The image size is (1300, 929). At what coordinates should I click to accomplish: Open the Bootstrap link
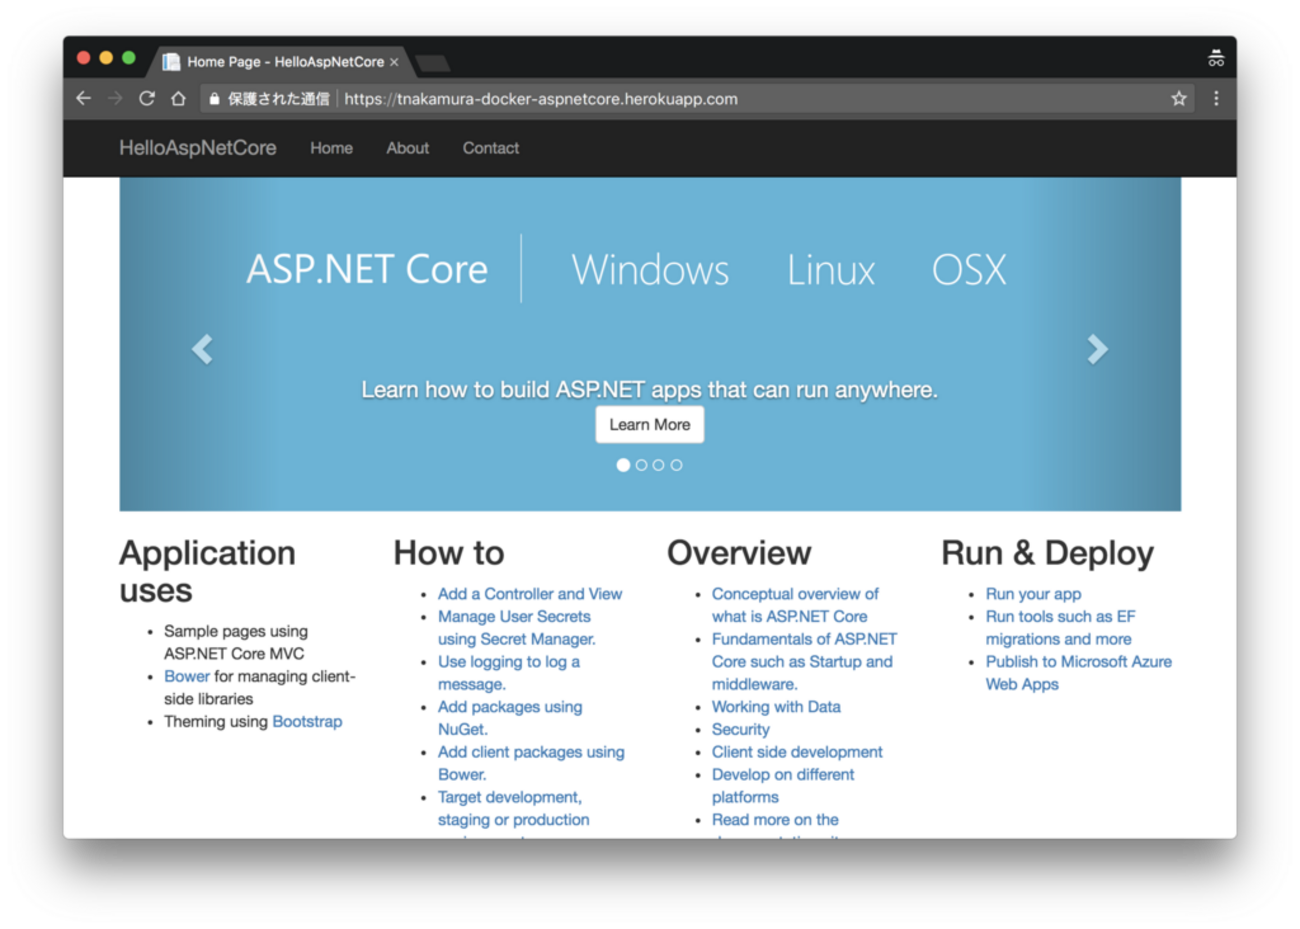(307, 721)
